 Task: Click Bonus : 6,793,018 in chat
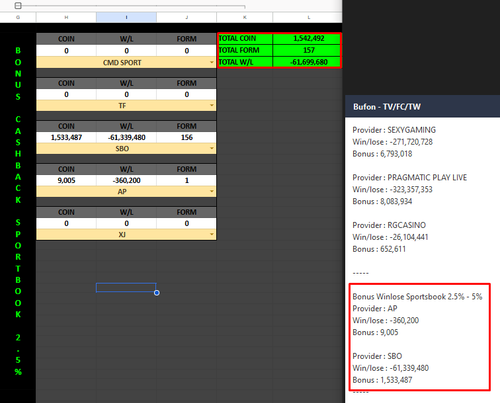382,154
